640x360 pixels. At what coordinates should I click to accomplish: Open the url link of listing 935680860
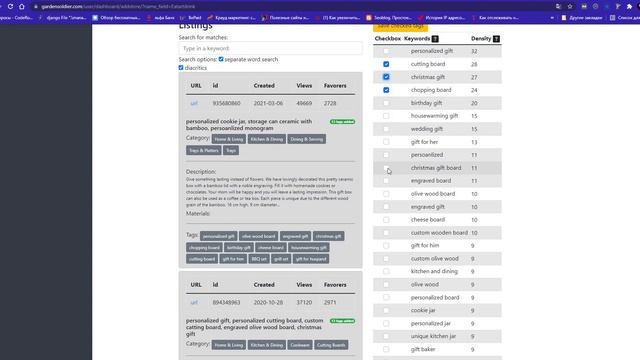194,103
